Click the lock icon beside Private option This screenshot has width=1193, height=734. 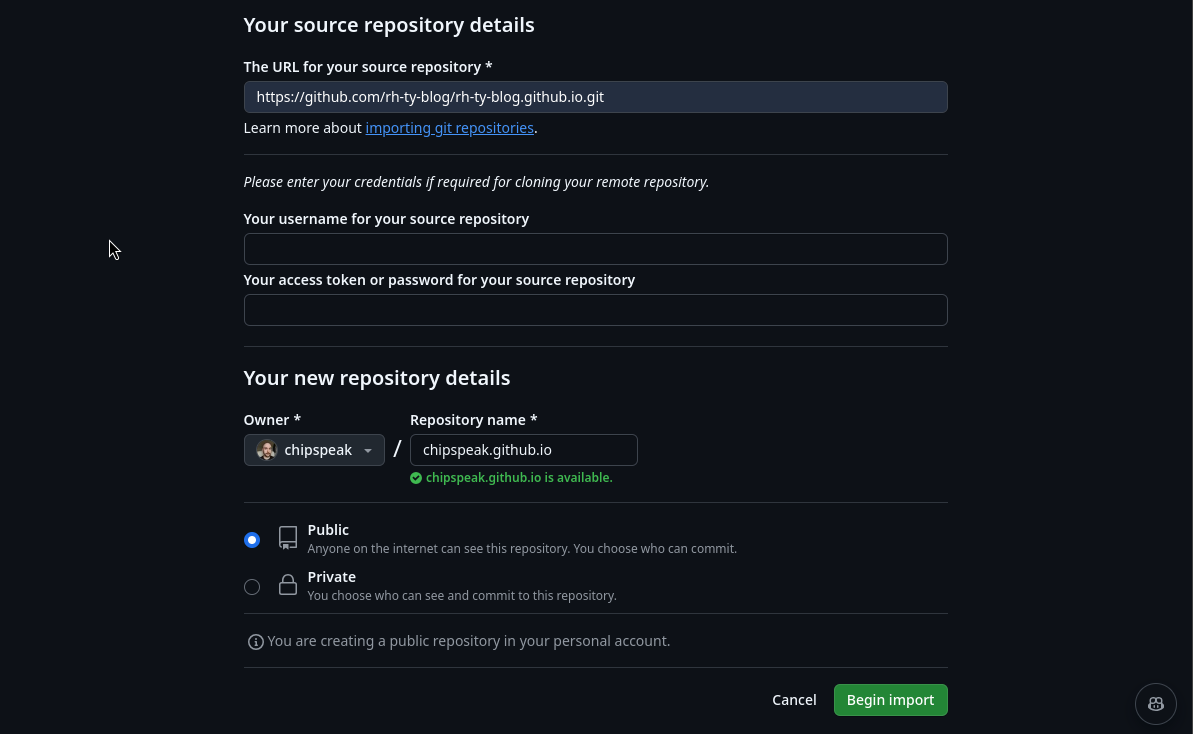point(287,584)
